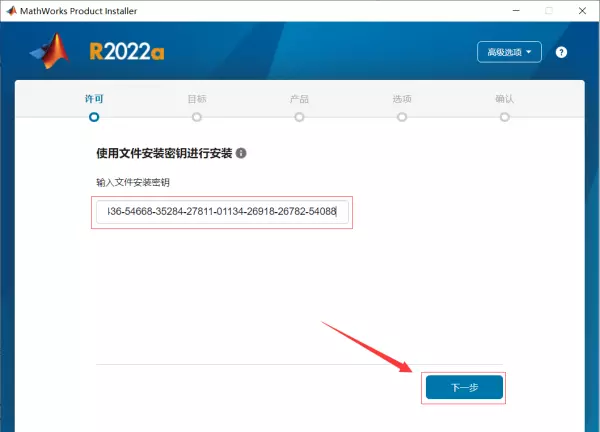Click the info icon beside 使用文件安装密钥进行安装

(x=241, y=153)
